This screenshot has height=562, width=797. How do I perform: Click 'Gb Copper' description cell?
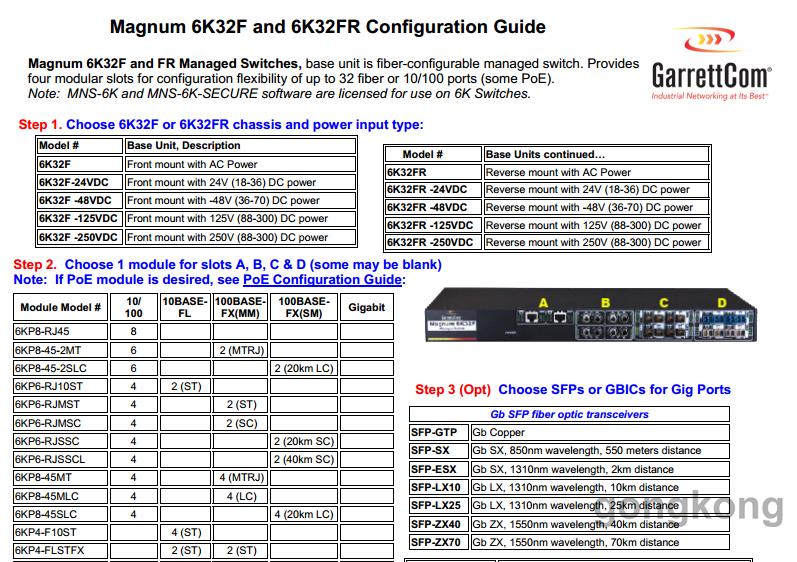coord(600,432)
